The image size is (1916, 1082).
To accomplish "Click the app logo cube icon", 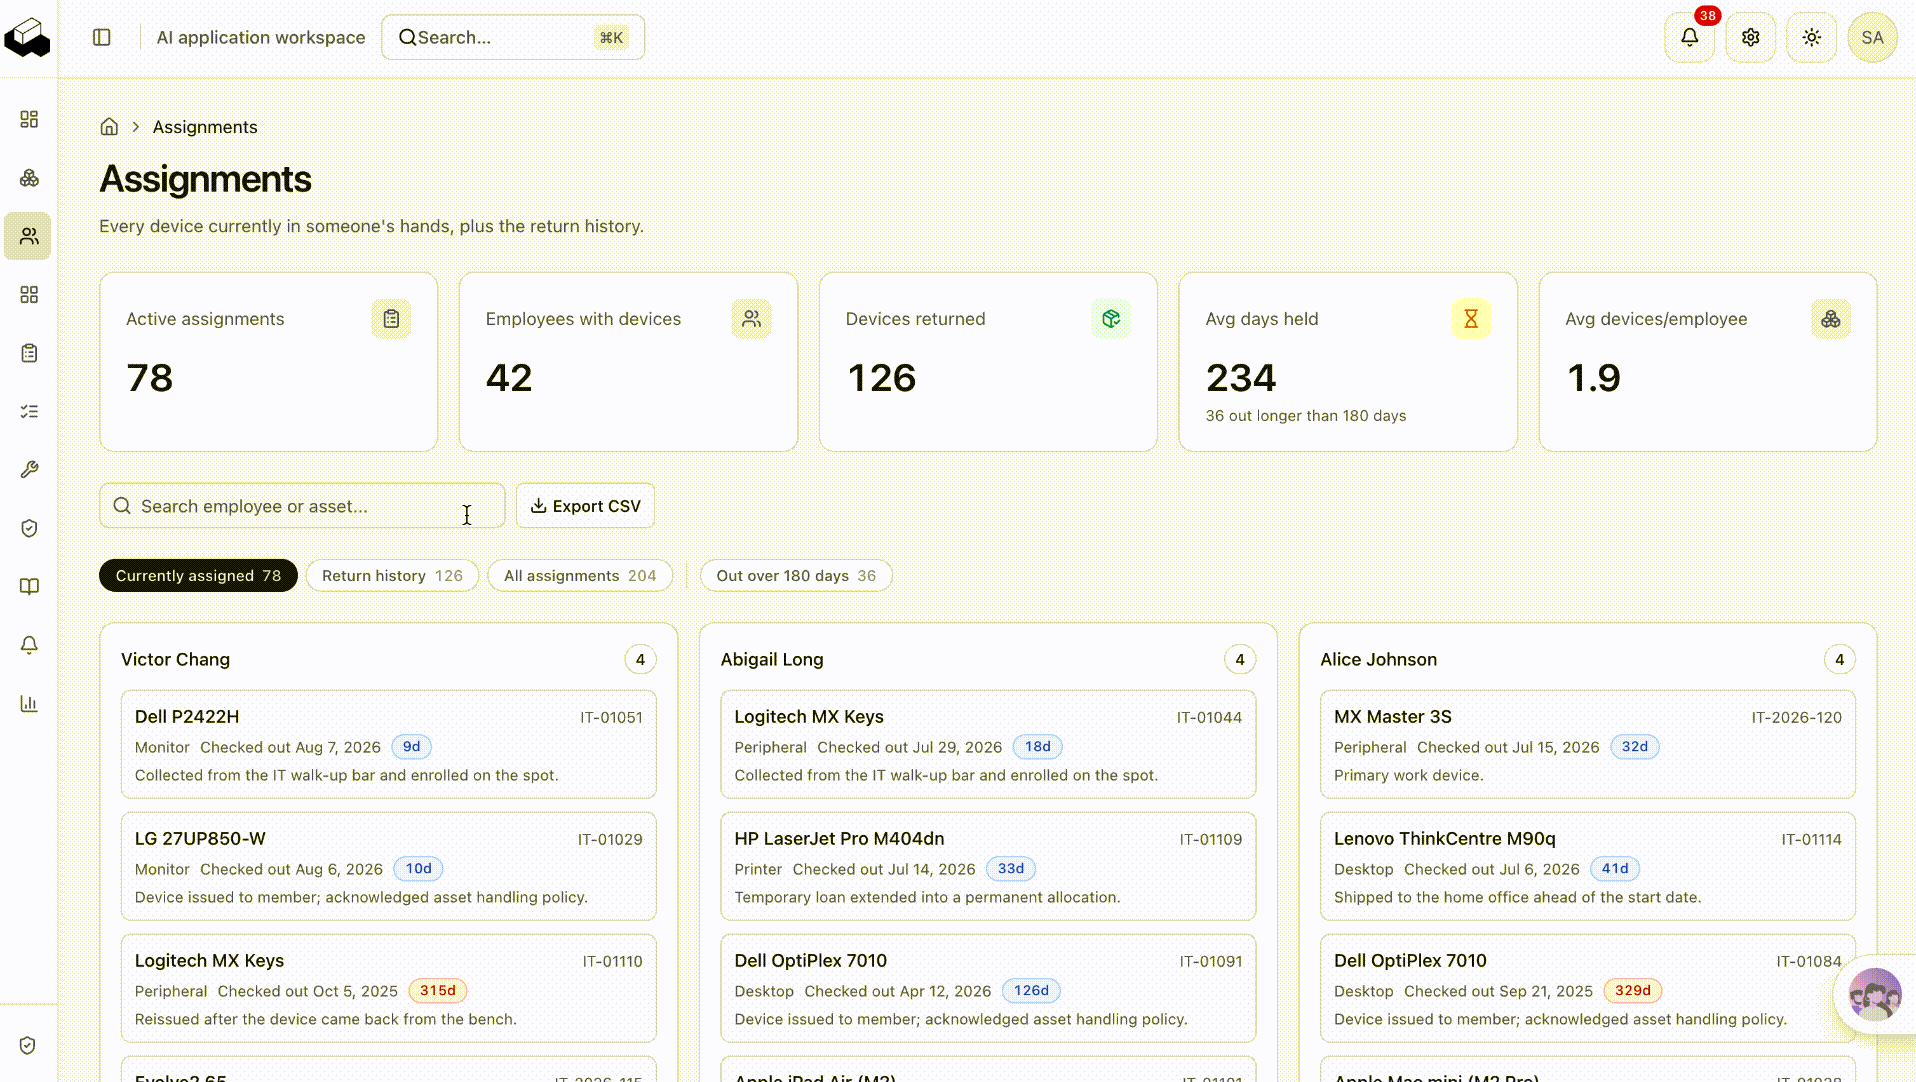I will [x=28, y=37].
